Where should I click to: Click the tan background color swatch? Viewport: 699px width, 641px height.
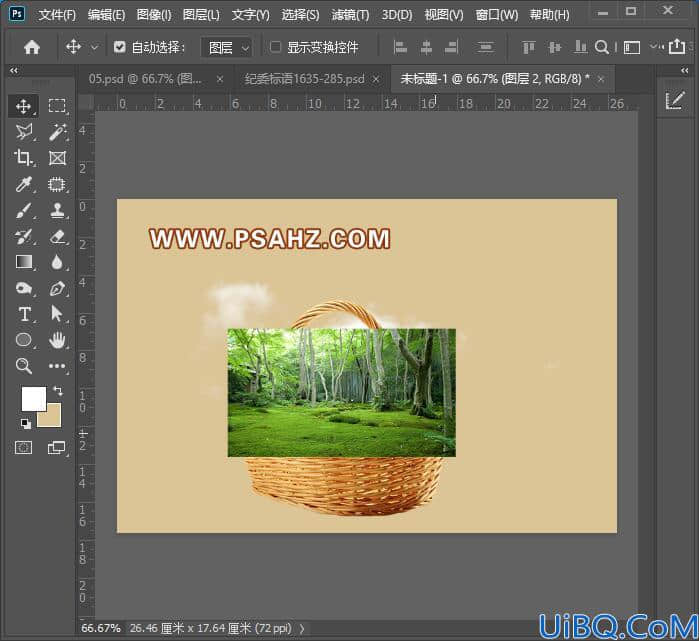[53, 419]
